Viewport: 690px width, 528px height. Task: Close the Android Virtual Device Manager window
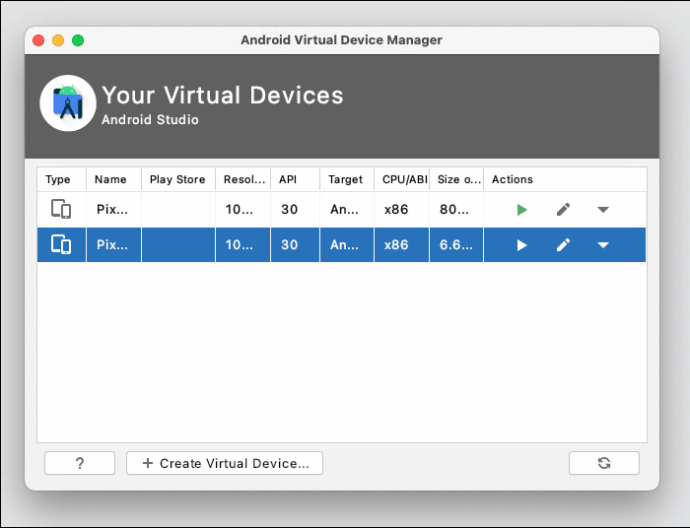tap(38, 40)
